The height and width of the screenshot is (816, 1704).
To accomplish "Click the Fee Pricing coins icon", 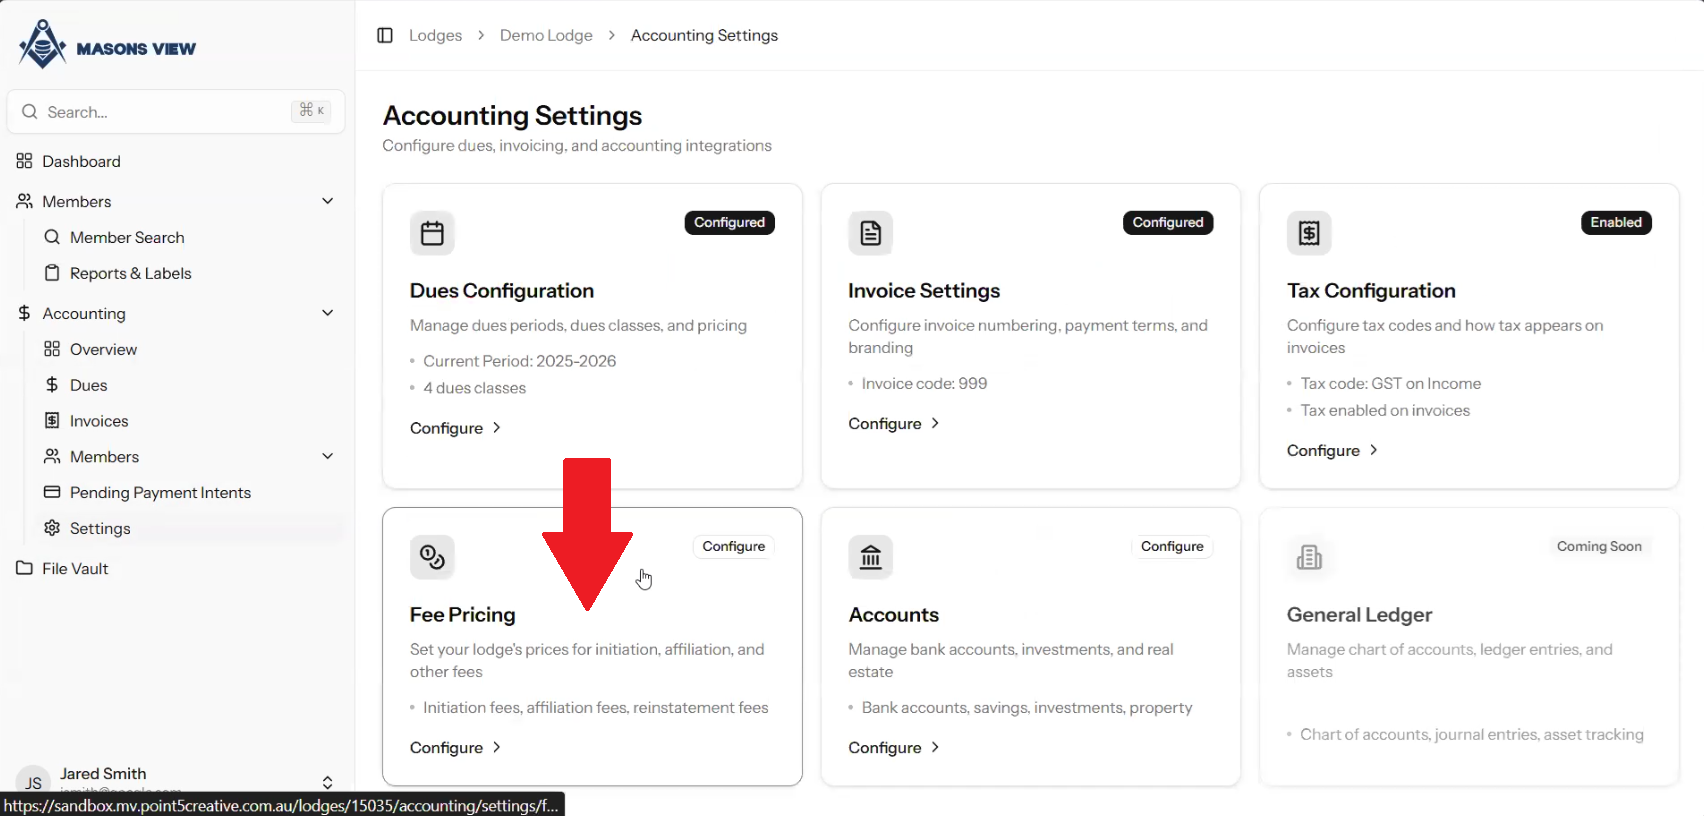I will [x=432, y=557].
